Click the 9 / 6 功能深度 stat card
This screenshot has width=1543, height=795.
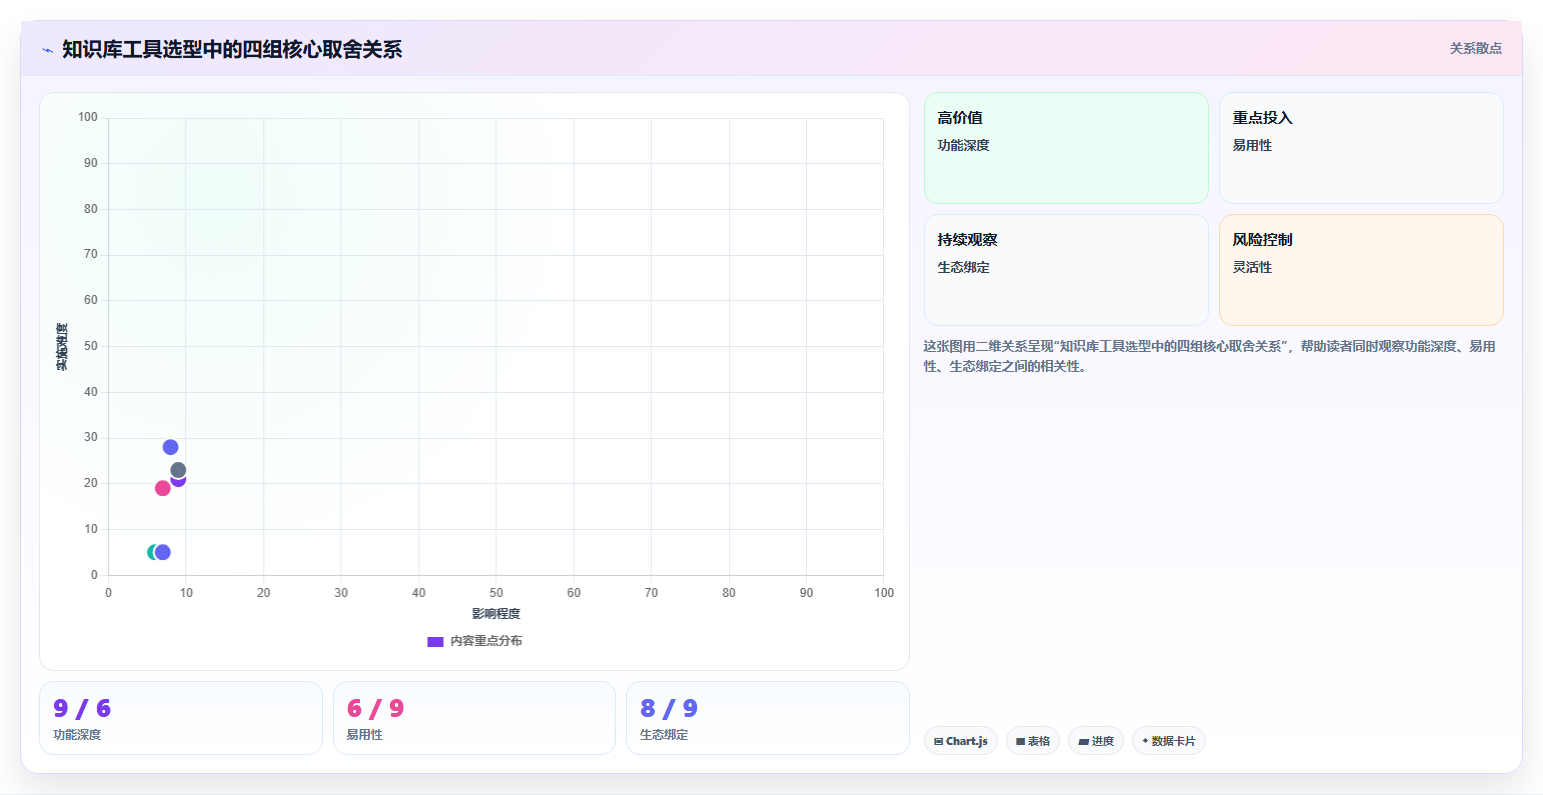(181, 718)
